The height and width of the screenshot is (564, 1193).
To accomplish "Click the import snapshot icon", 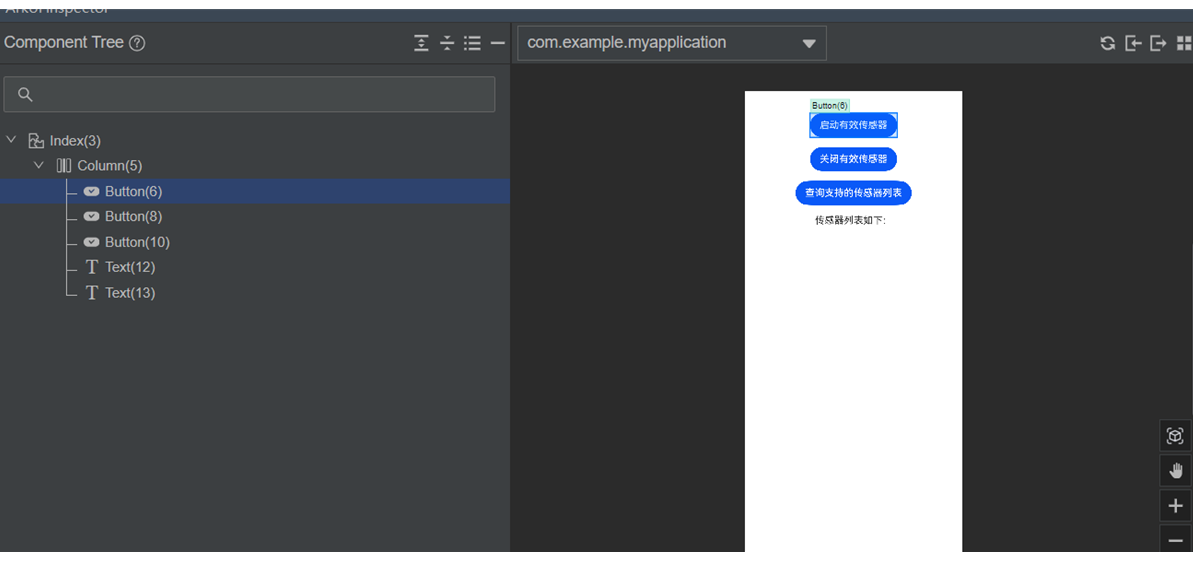I will click(x=1133, y=43).
